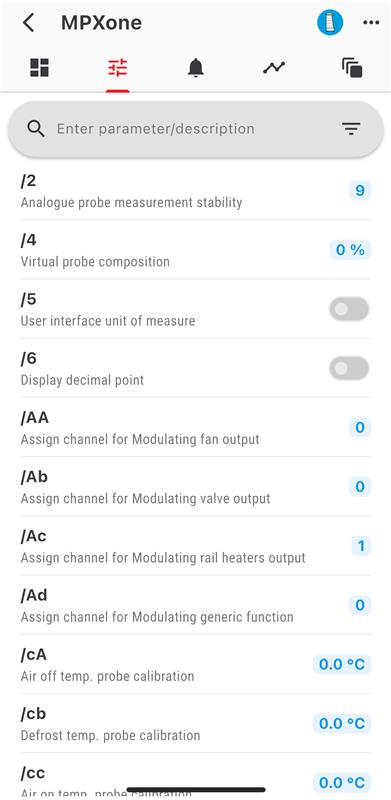Switch to the dashboard grid tab
This screenshot has height=800, width=391.
39,67
